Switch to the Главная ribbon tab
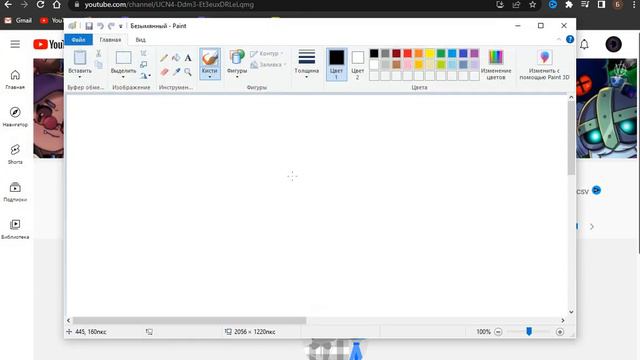This screenshot has height=360, width=640. [x=111, y=40]
